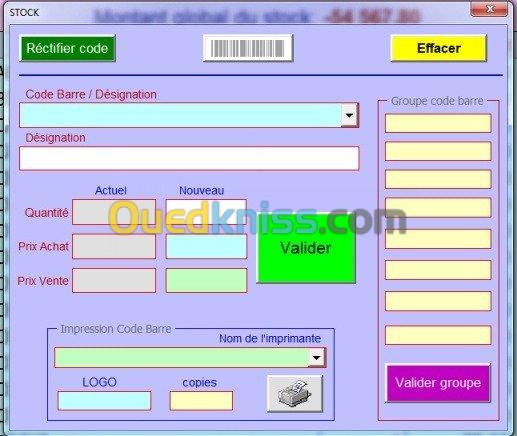The width and height of the screenshot is (517, 436).
Task: Click the Nouveau Prix Achat field
Action: click(x=206, y=246)
